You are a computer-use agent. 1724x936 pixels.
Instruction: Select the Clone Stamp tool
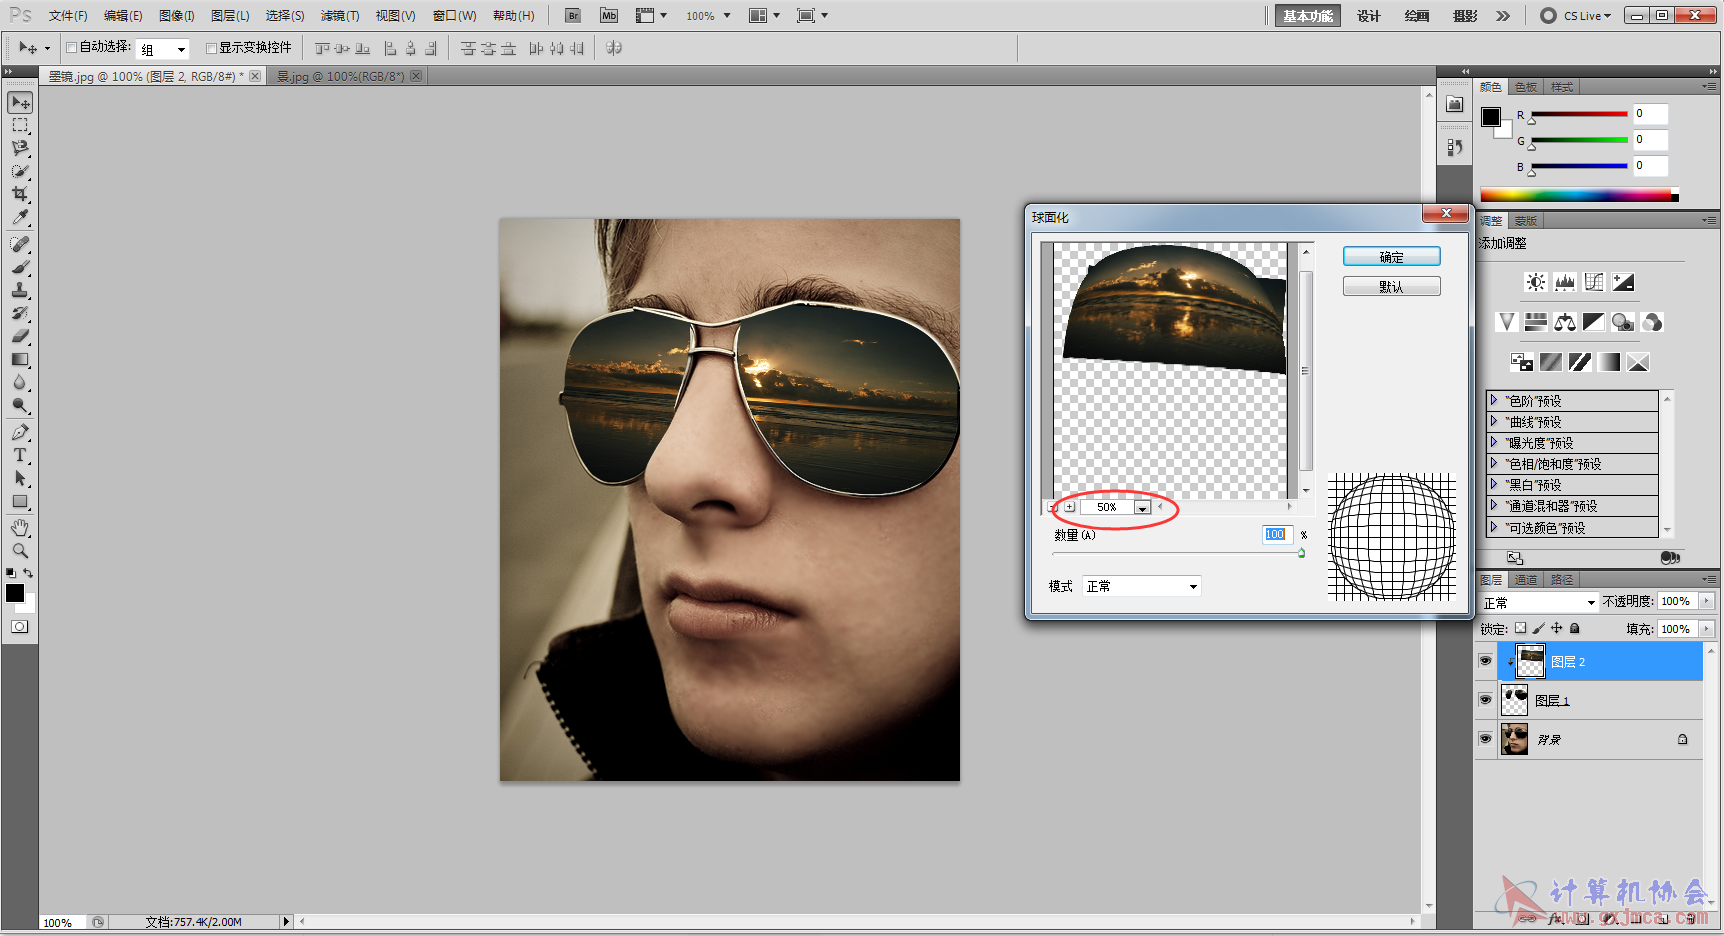pyautogui.click(x=20, y=290)
